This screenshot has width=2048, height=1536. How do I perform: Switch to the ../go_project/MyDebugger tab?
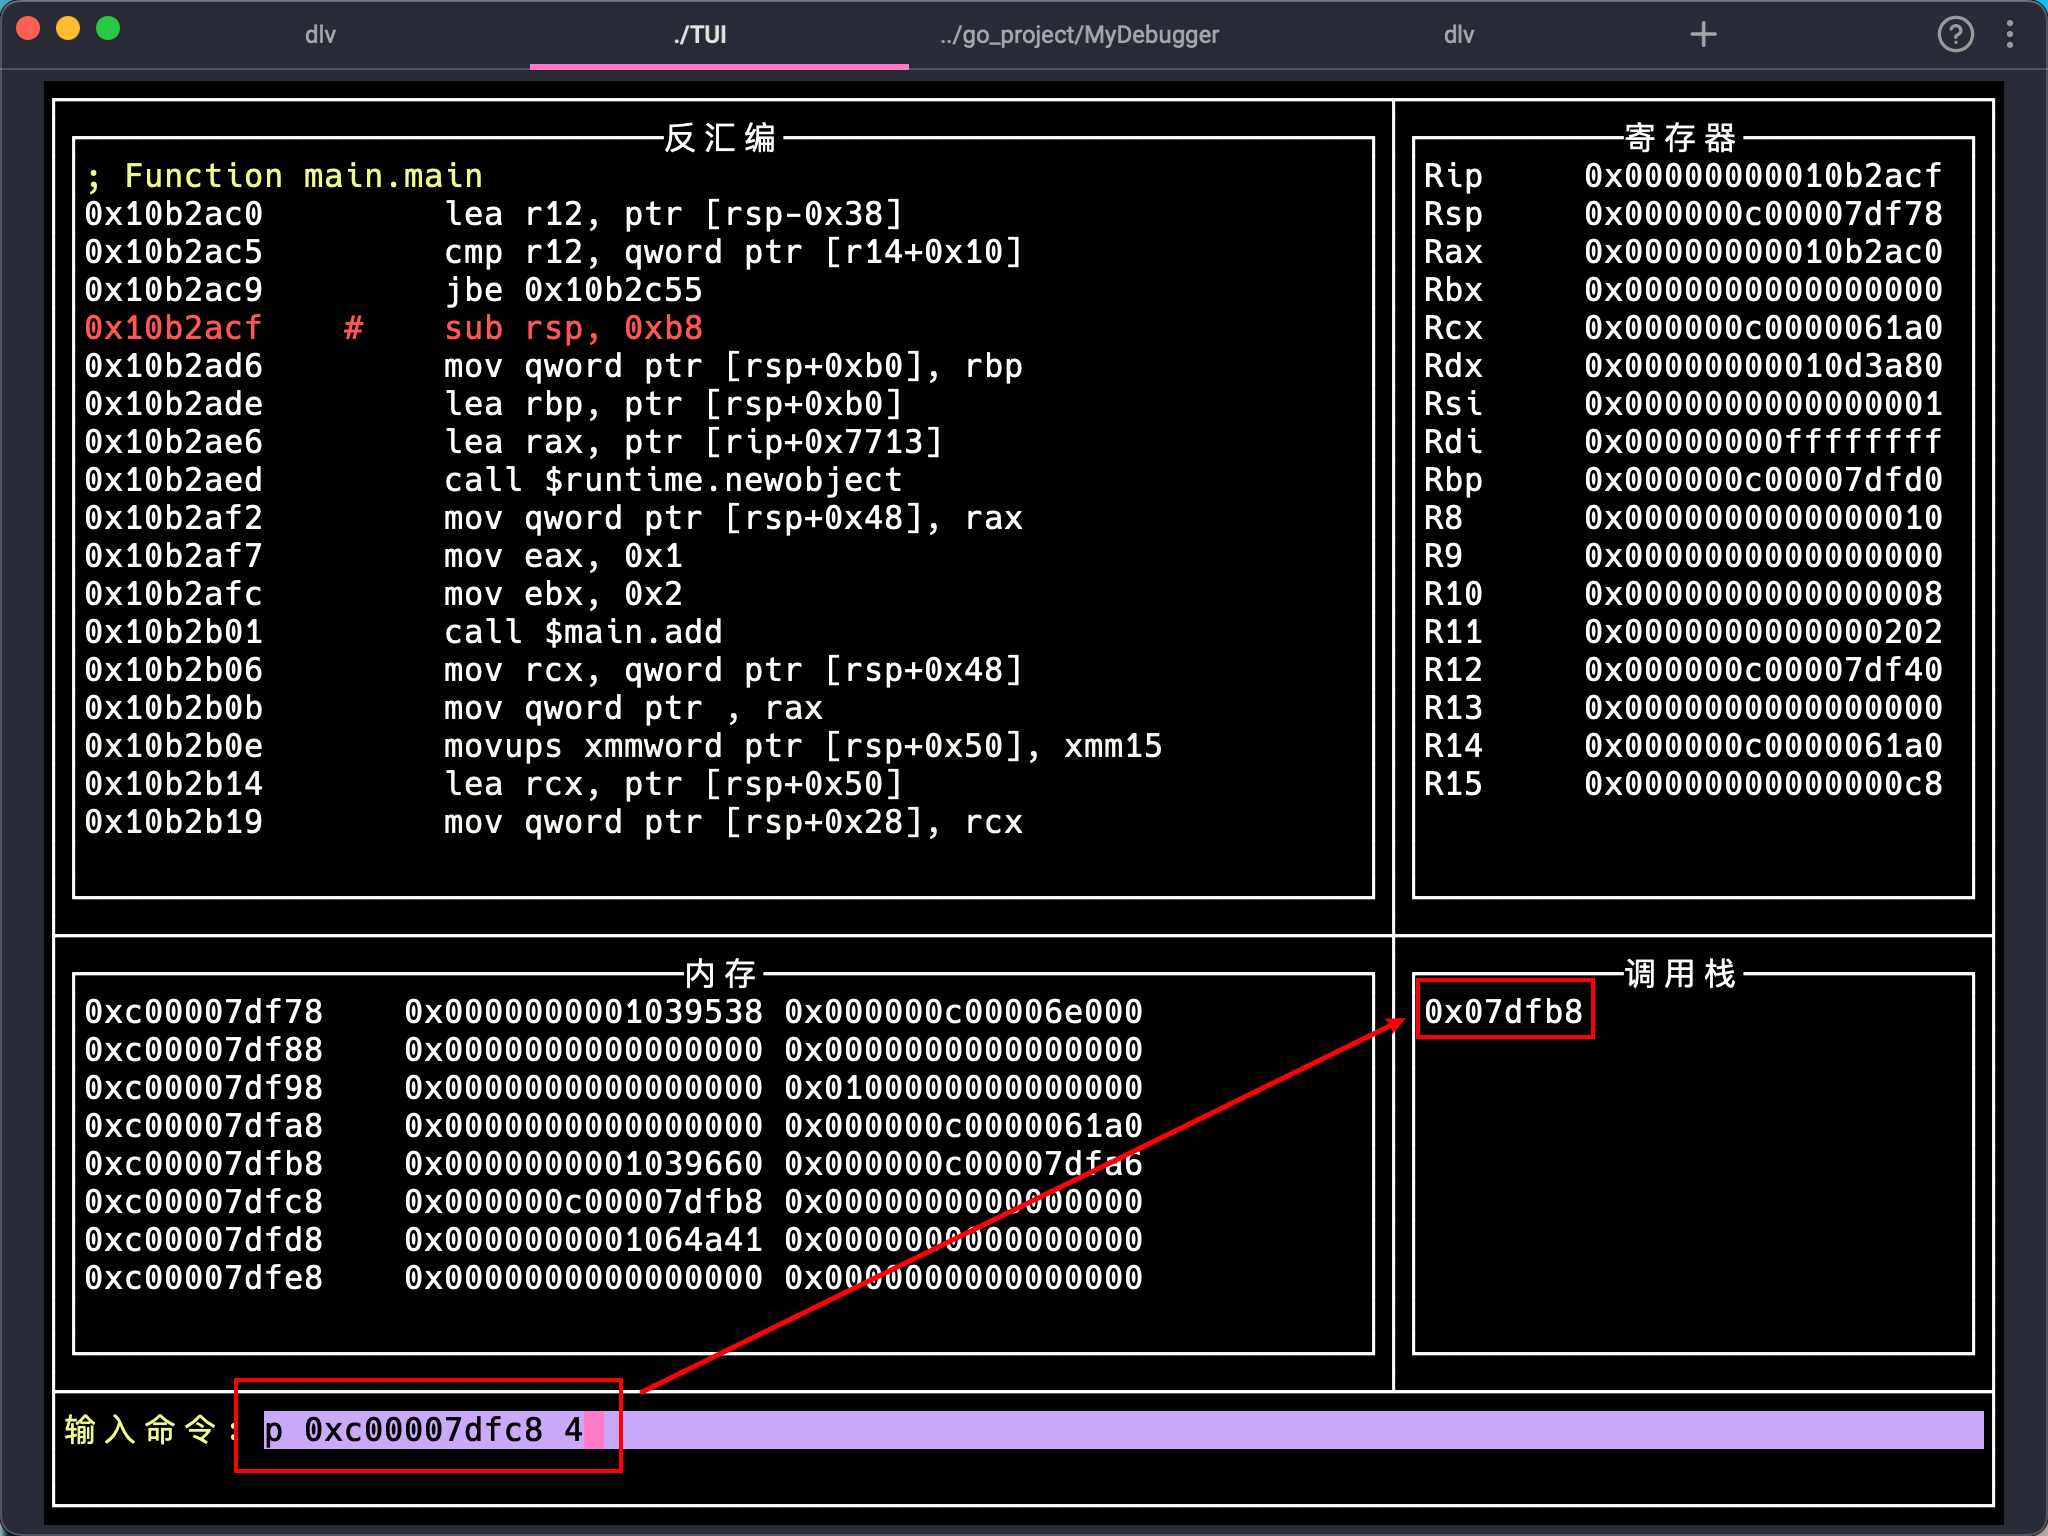1079,35
